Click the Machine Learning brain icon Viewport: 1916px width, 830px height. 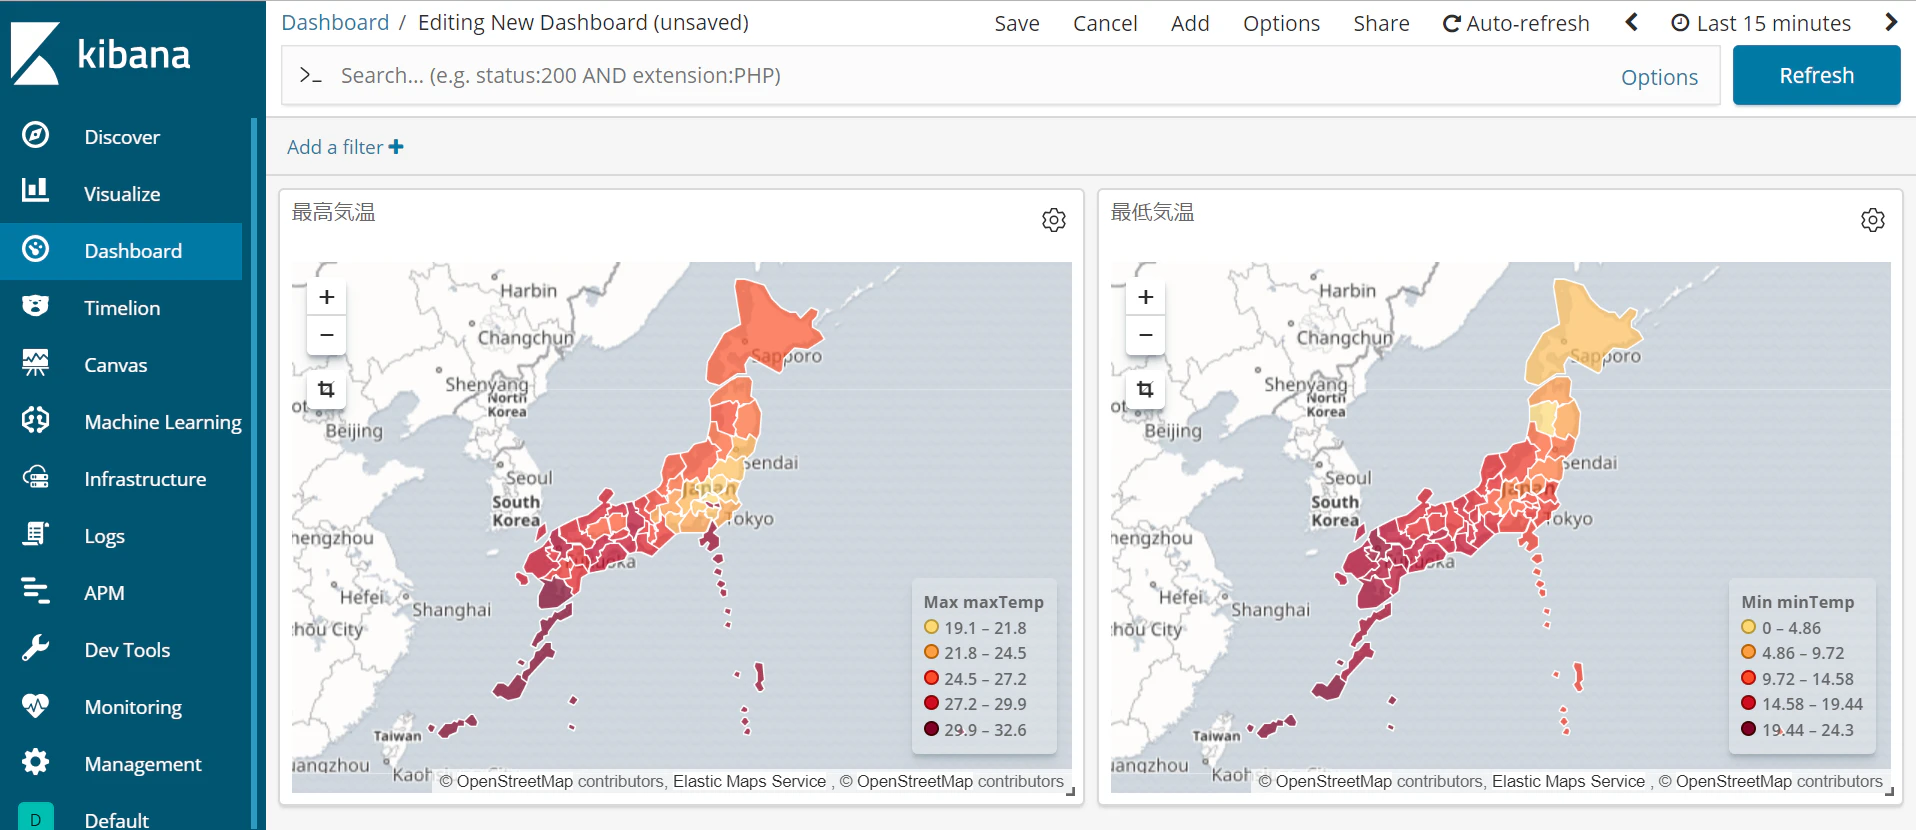click(36, 420)
